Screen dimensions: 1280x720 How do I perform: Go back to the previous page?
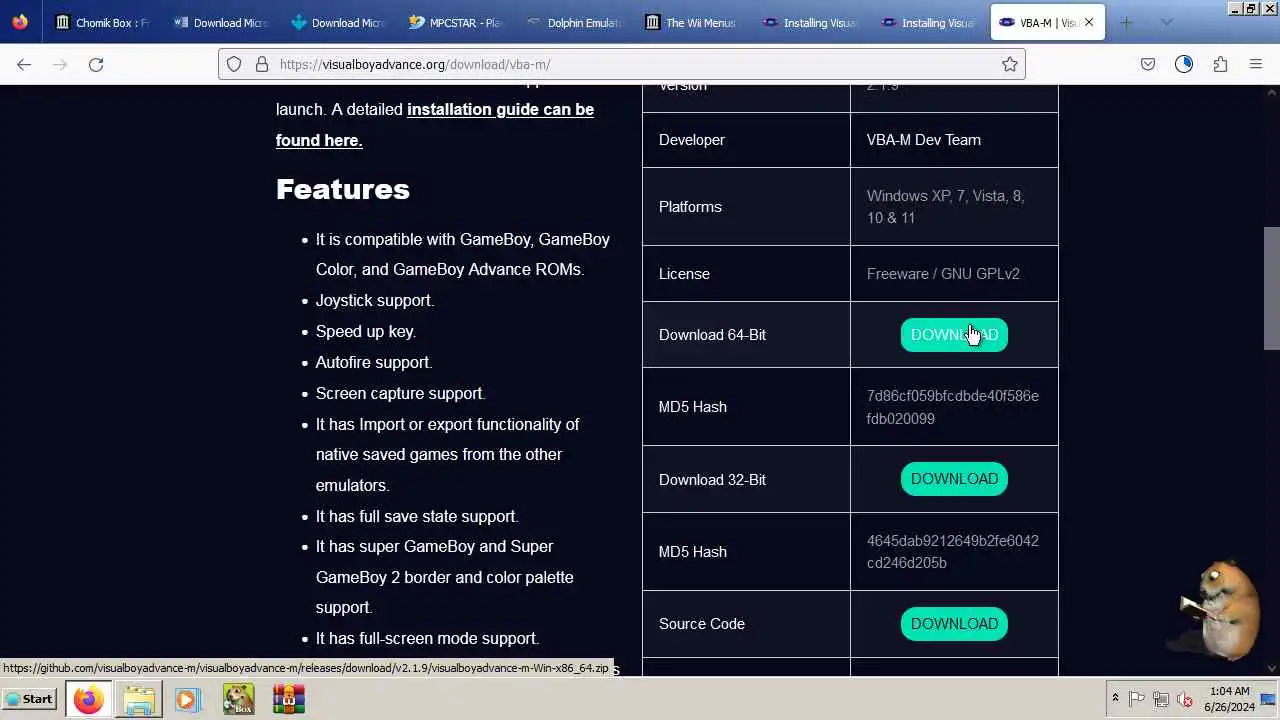click(24, 64)
